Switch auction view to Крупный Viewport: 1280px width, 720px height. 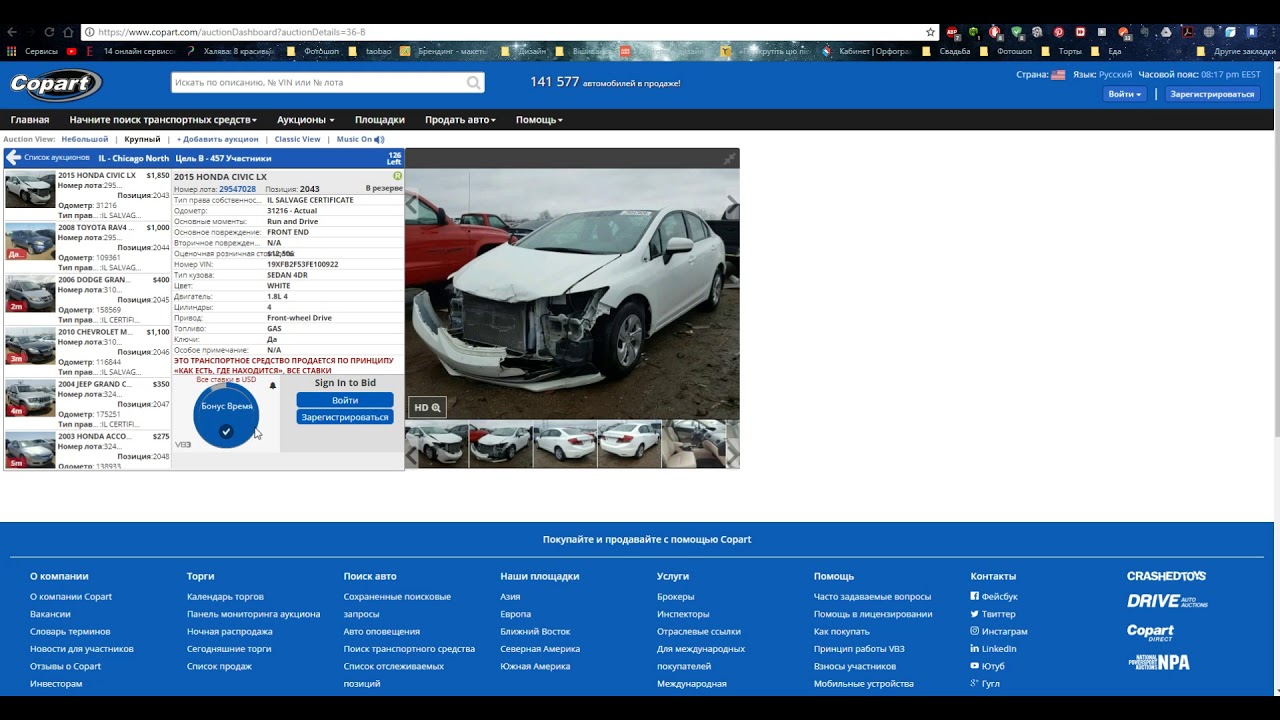[x=142, y=139]
